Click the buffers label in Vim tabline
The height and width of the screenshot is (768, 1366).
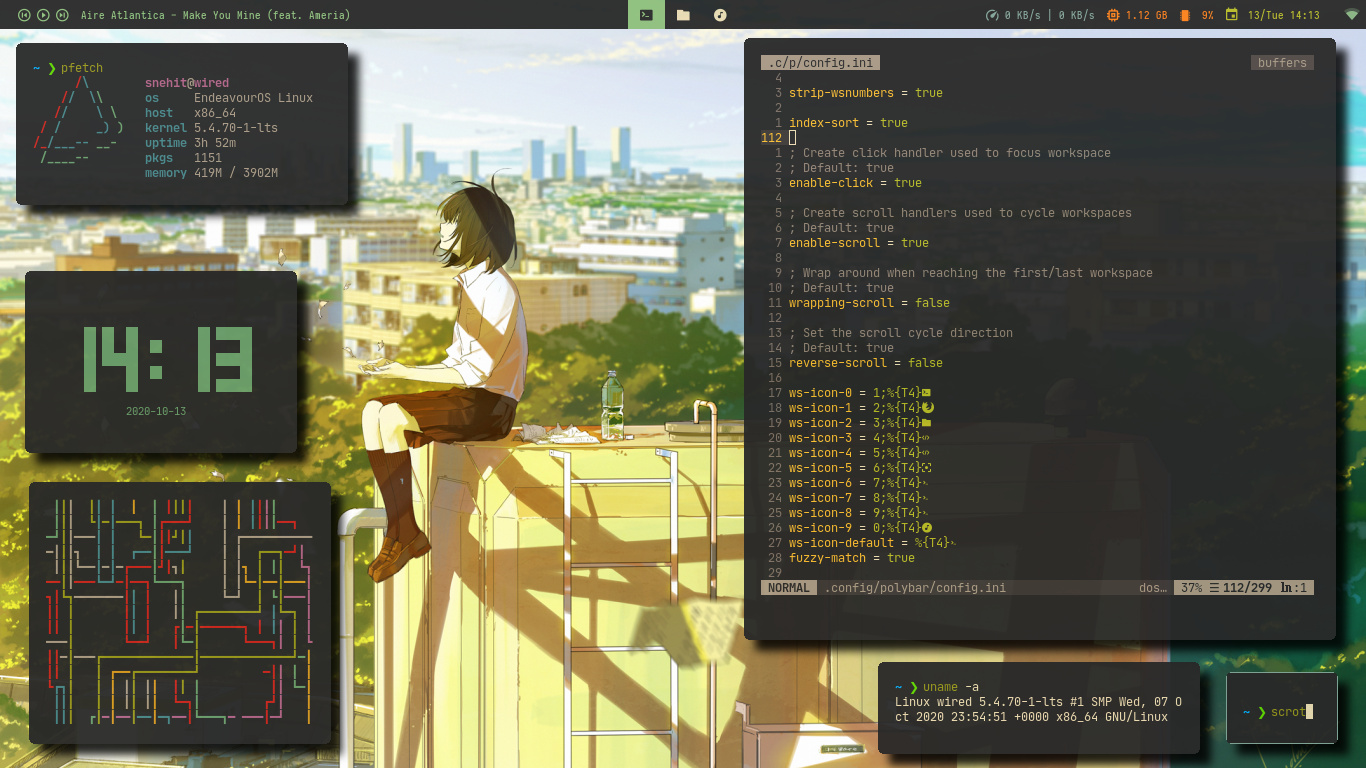pos(1282,62)
